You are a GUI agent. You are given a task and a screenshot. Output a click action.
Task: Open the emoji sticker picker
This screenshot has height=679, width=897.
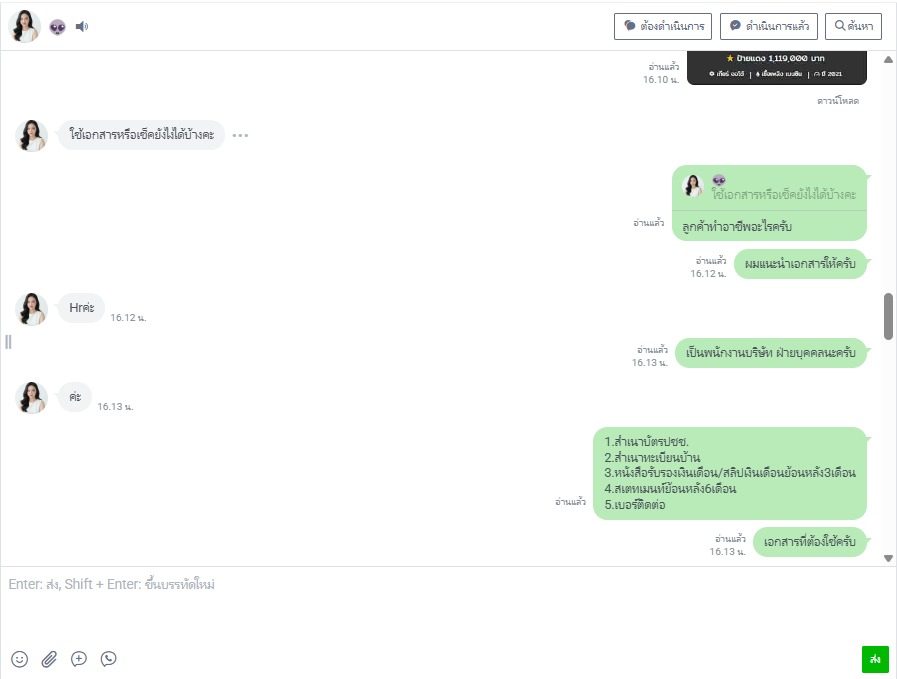pos(19,659)
